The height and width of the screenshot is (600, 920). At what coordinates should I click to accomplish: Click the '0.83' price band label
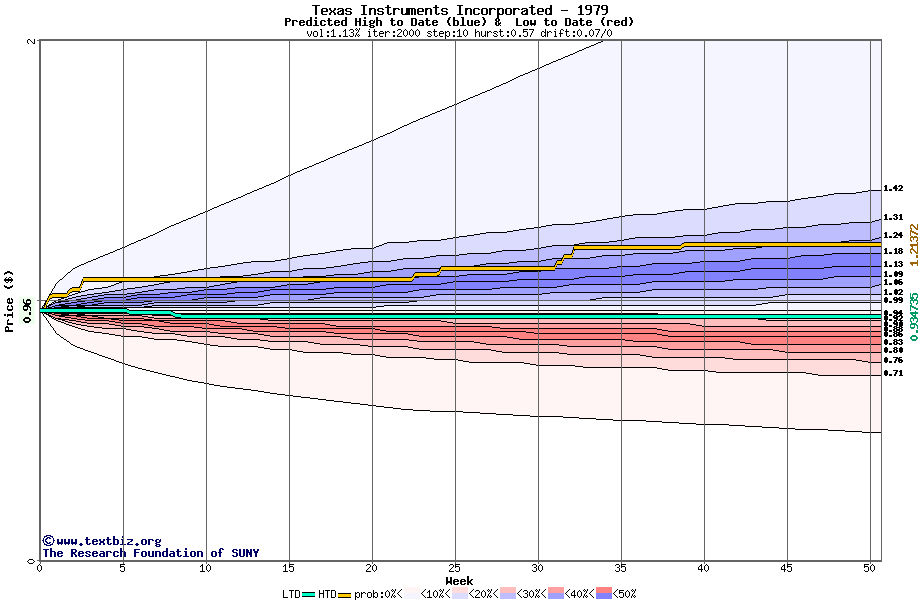click(893, 342)
